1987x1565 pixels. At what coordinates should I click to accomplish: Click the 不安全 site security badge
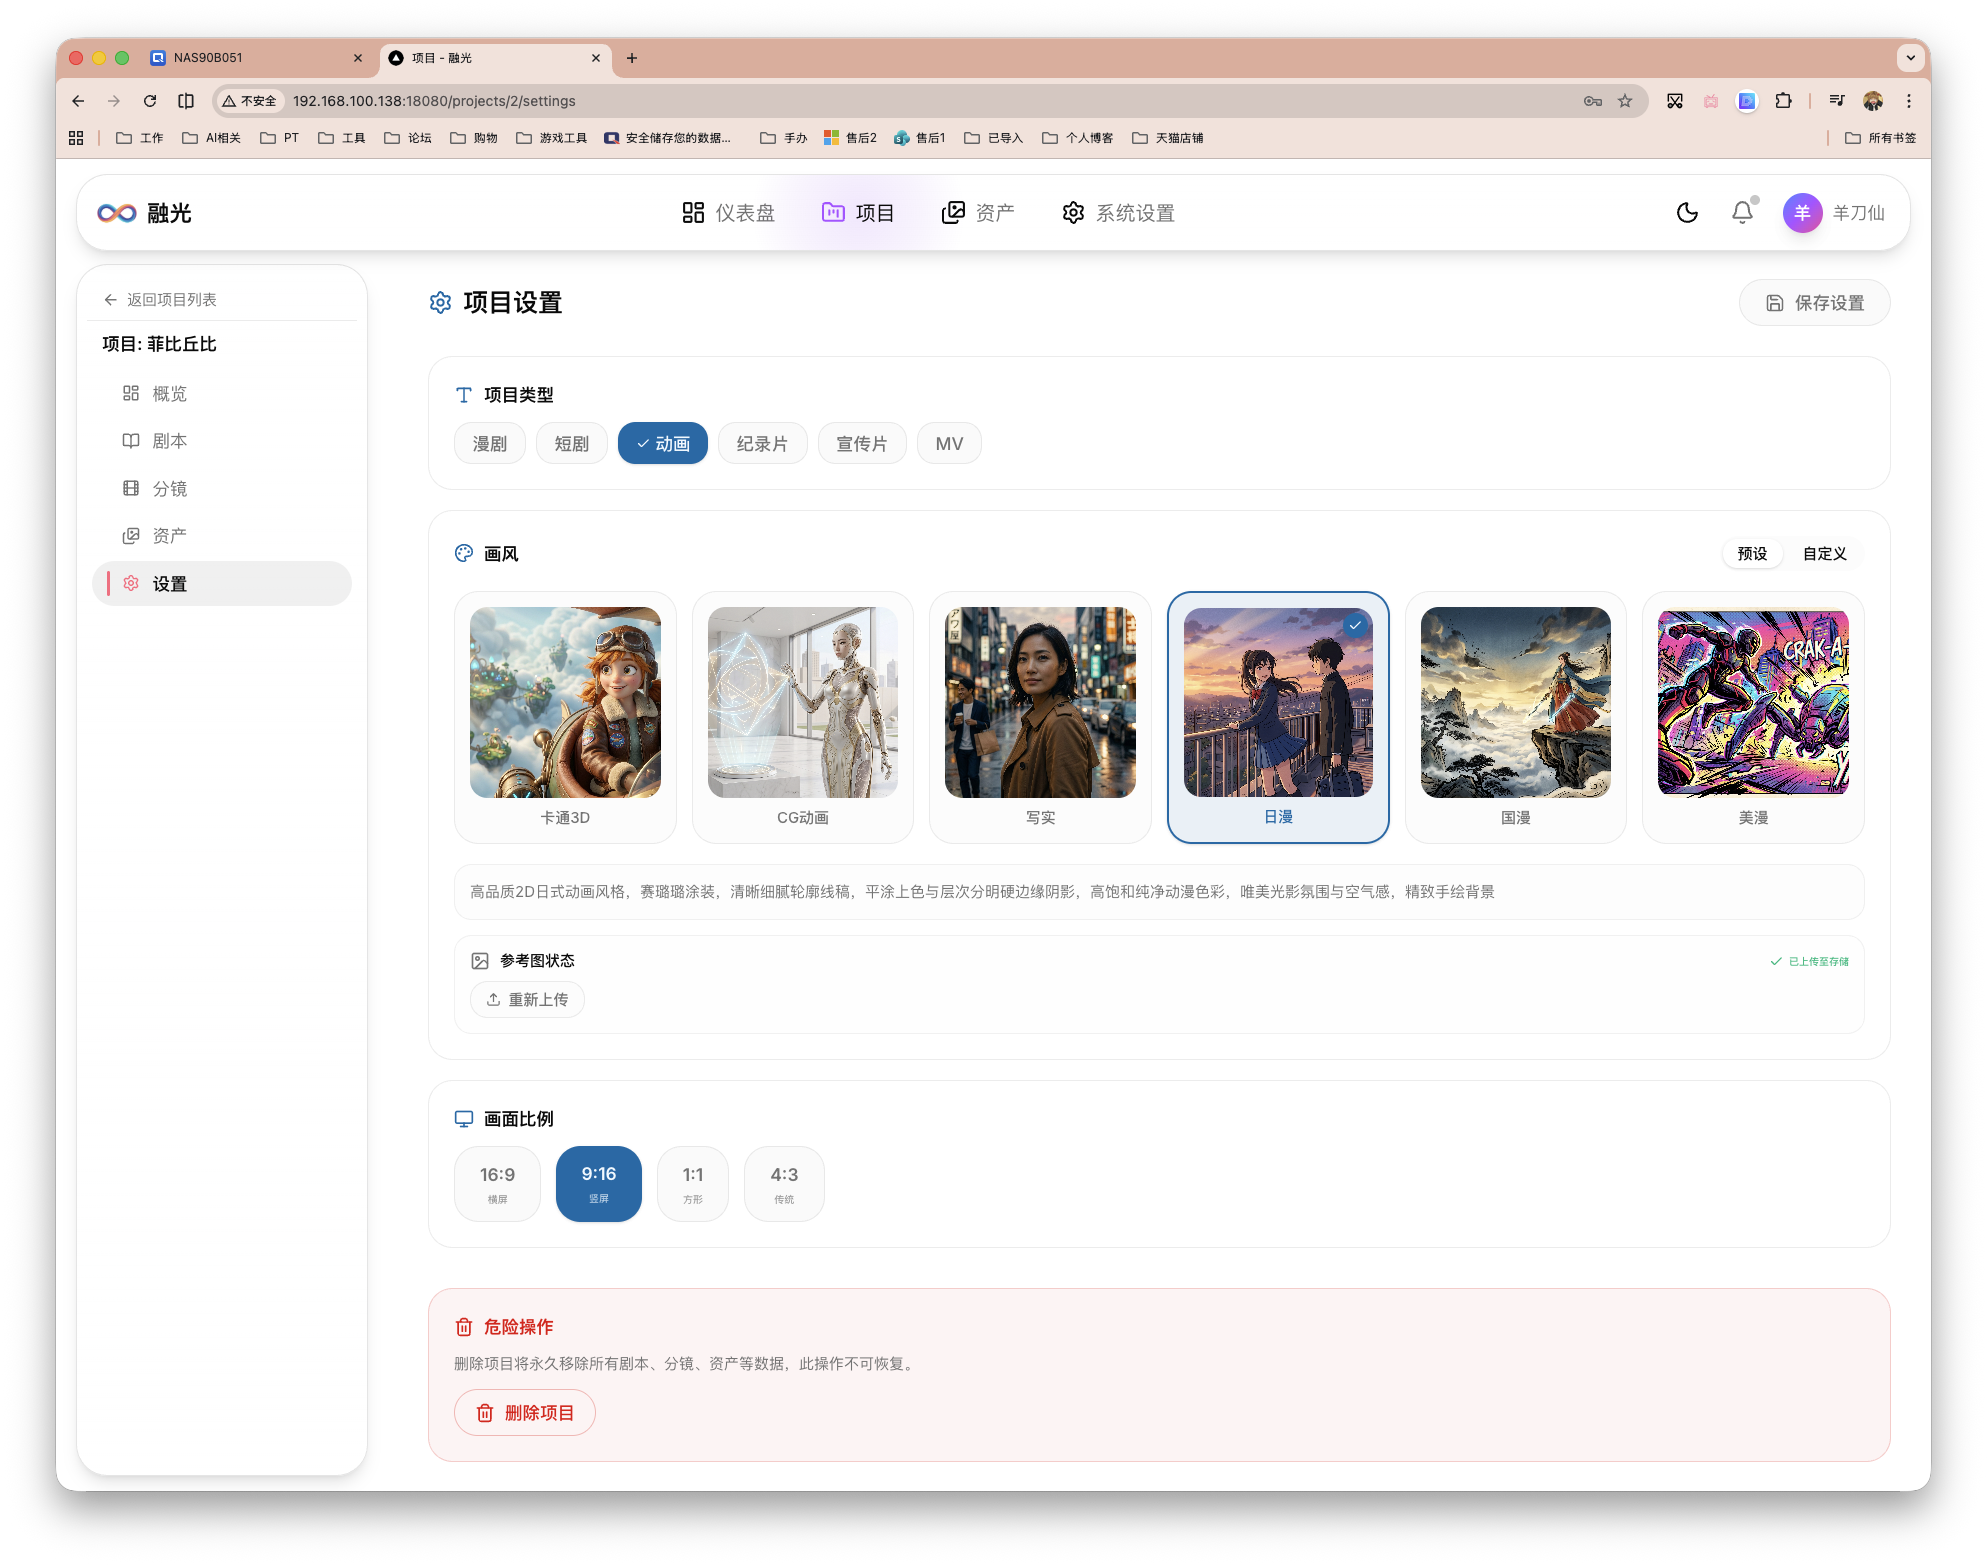[x=250, y=101]
